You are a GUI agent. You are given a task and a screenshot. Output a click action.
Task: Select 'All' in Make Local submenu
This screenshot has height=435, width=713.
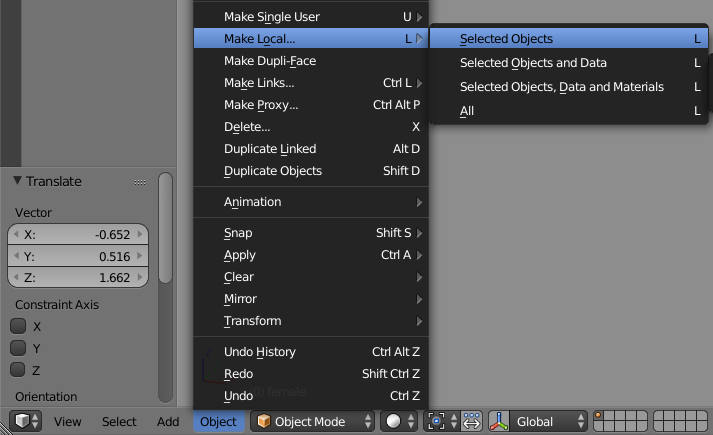[x=569, y=110]
